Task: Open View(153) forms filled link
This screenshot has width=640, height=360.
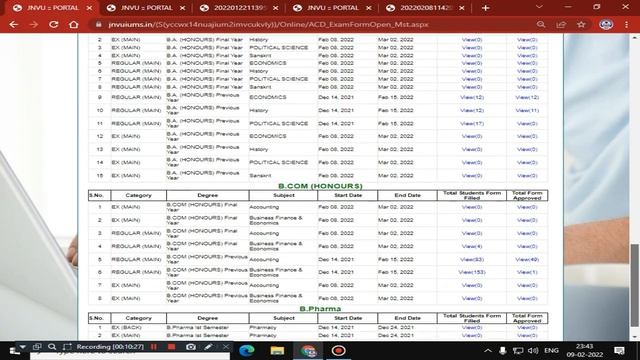Action: point(472,272)
